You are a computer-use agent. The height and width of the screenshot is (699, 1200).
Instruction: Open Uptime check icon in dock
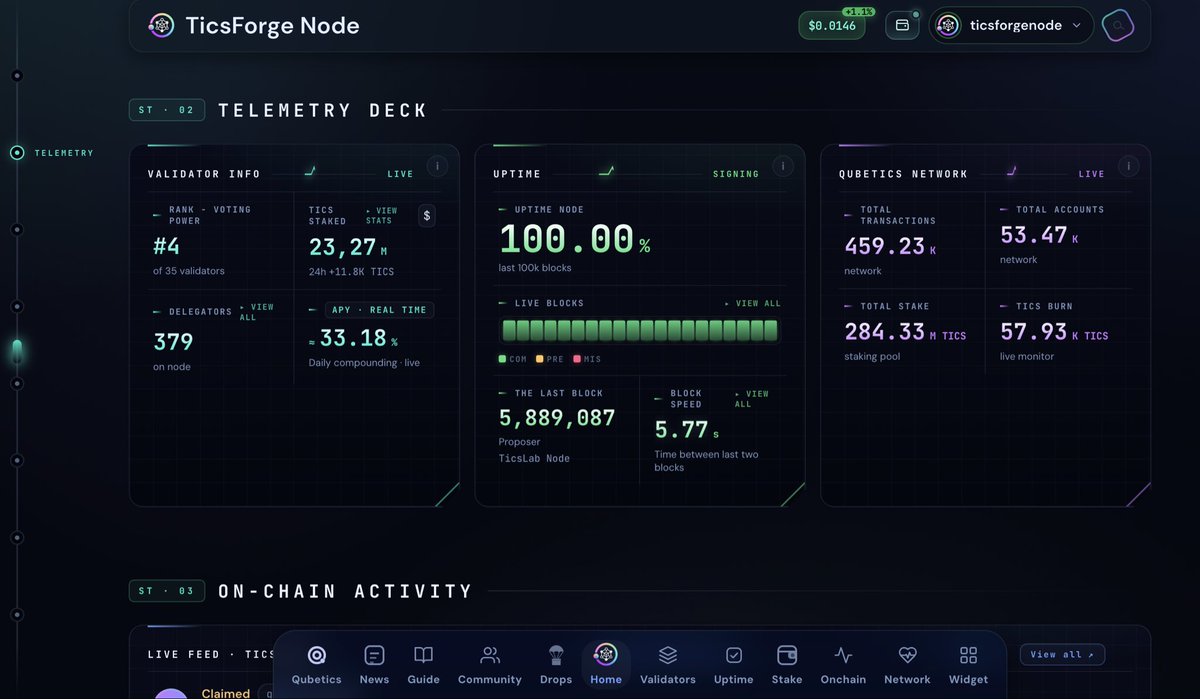(733, 664)
